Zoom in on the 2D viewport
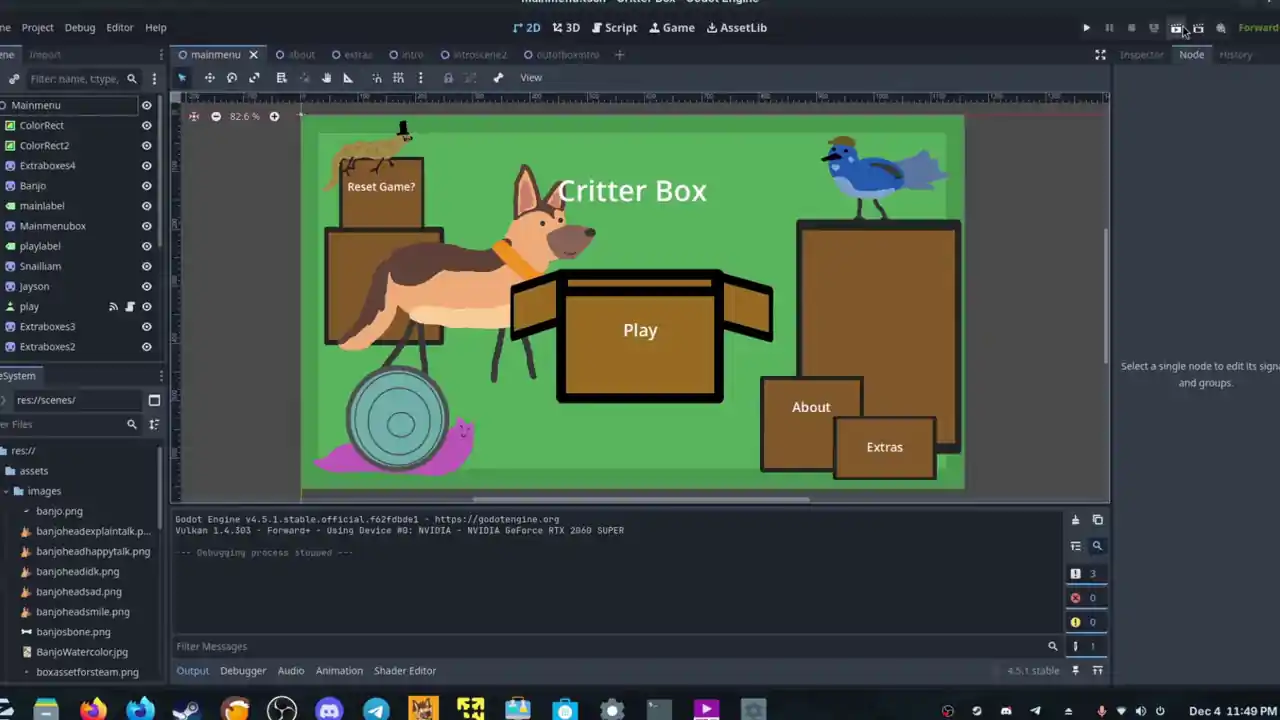This screenshot has width=1280, height=720. pos(274,117)
